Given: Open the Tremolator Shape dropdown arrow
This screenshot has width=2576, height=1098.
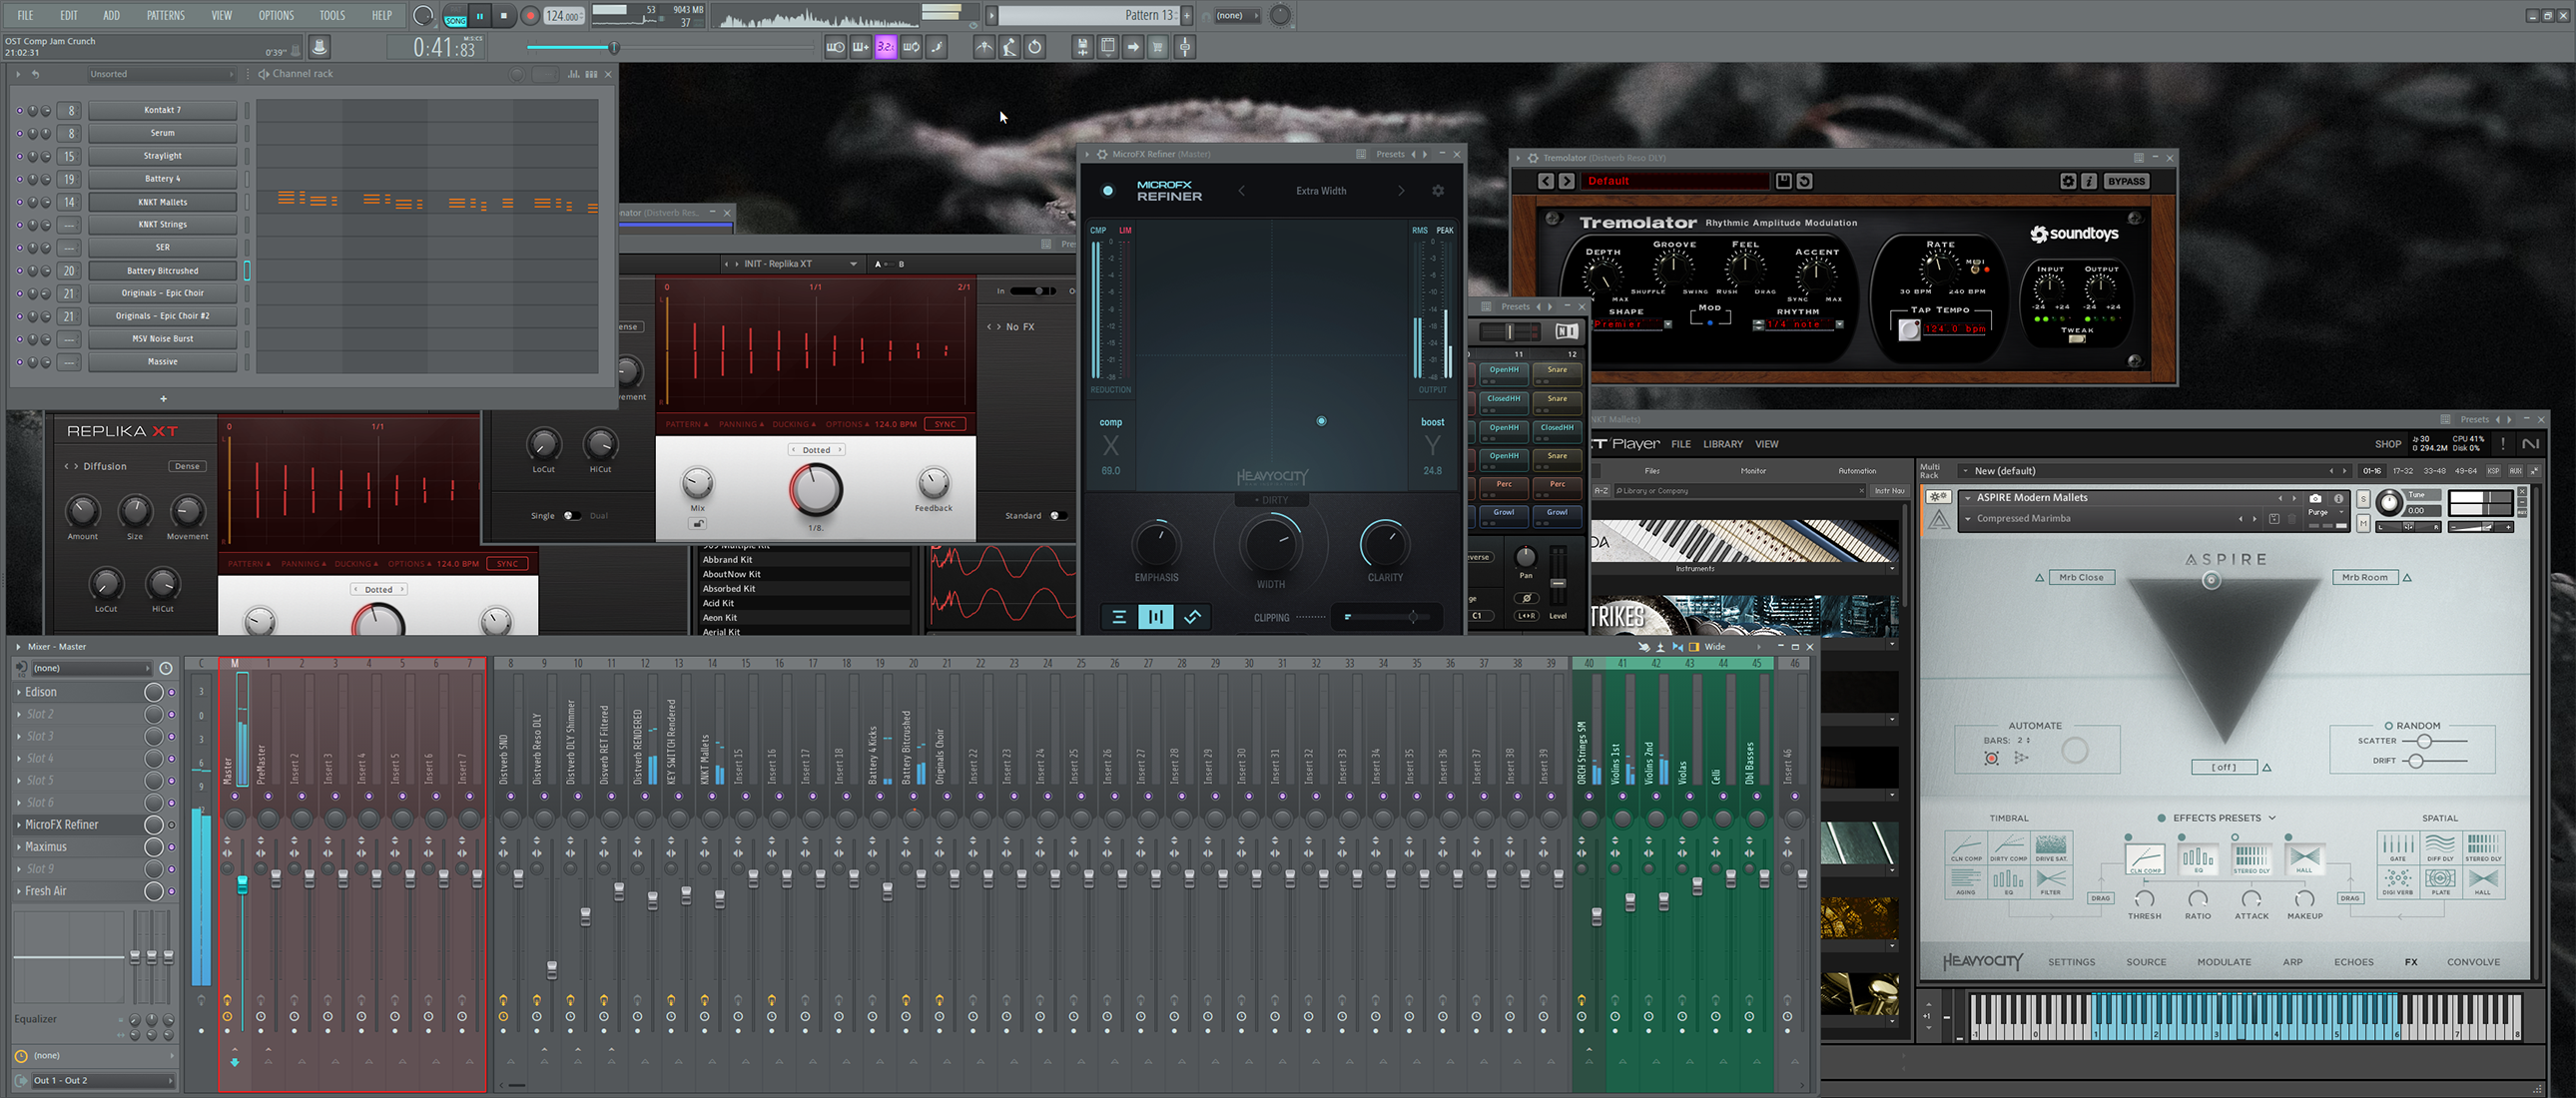Looking at the screenshot, I should coord(1668,325).
